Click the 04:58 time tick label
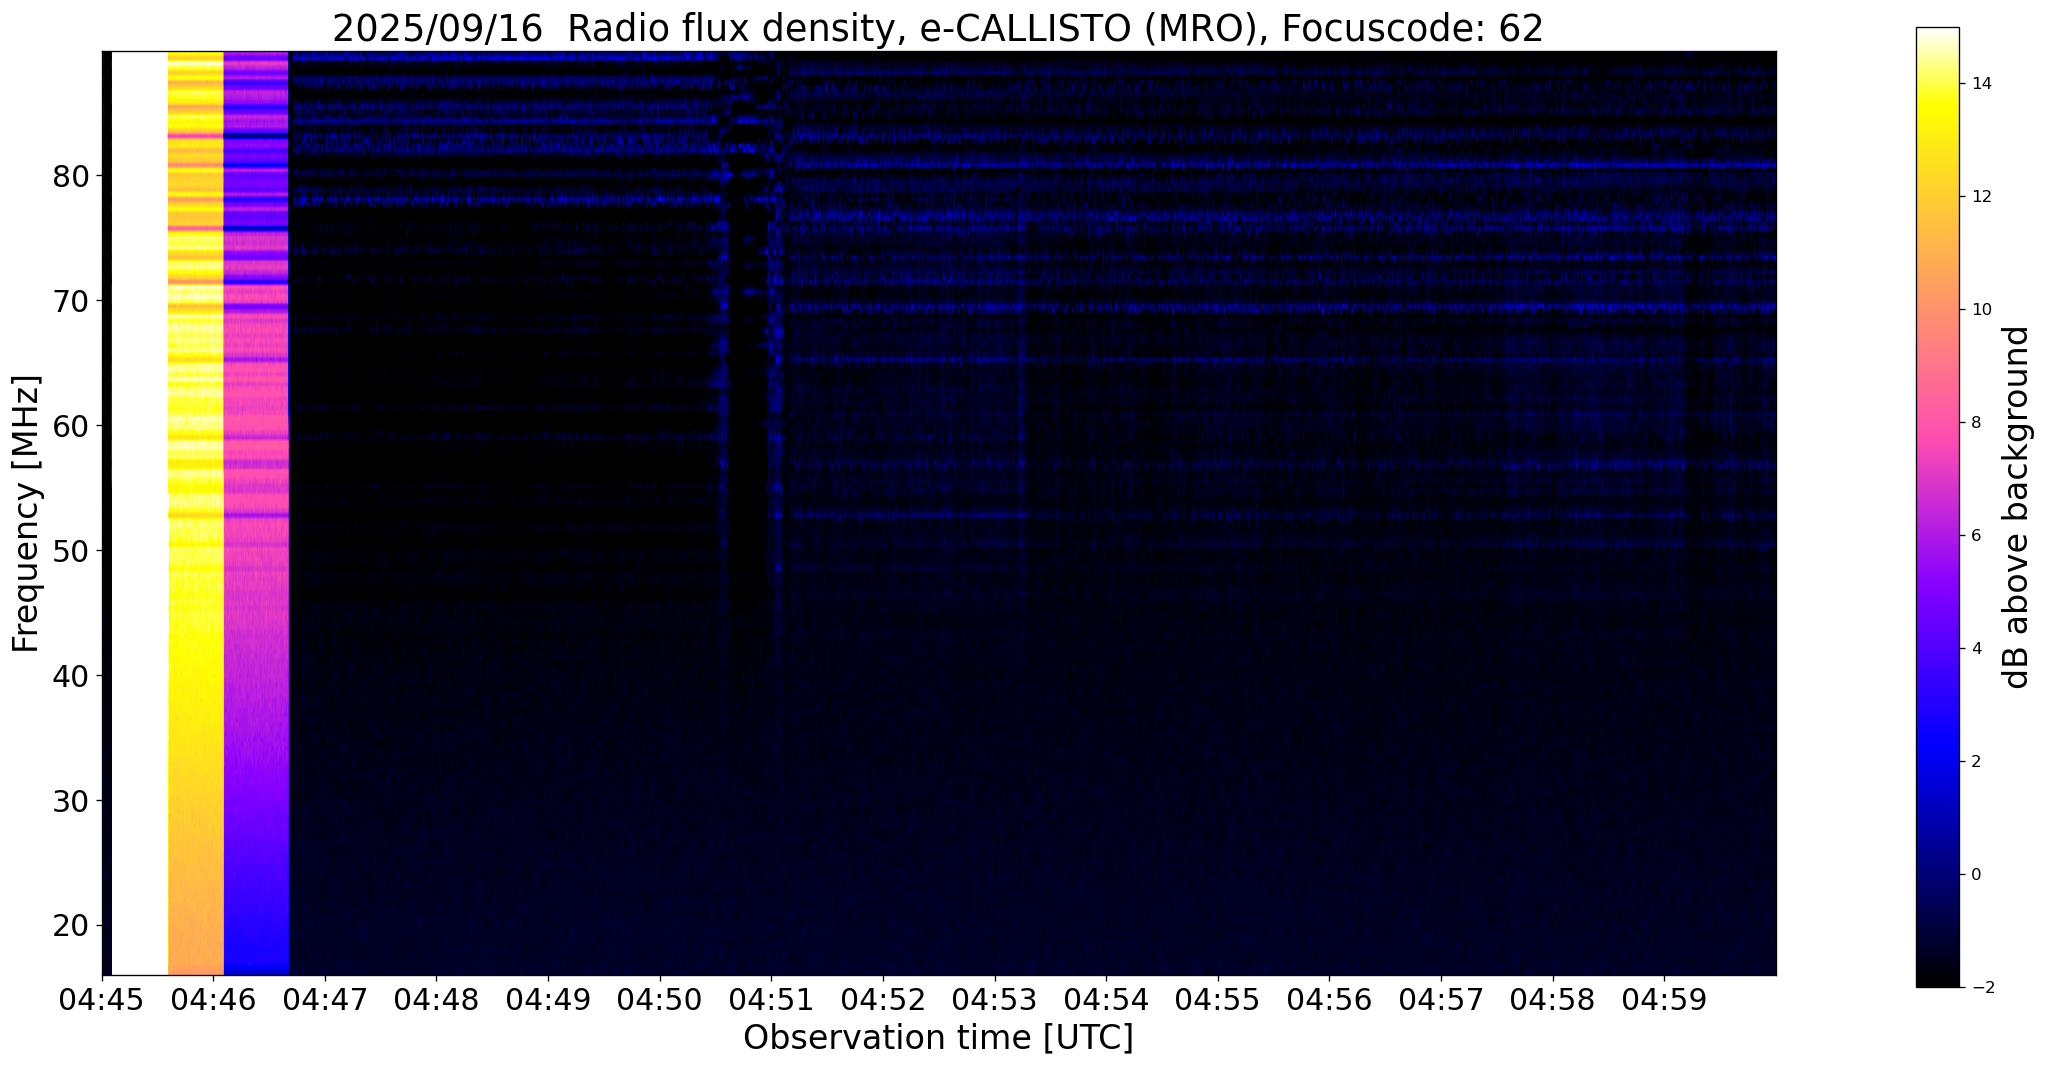 click(x=1553, y=1000)
